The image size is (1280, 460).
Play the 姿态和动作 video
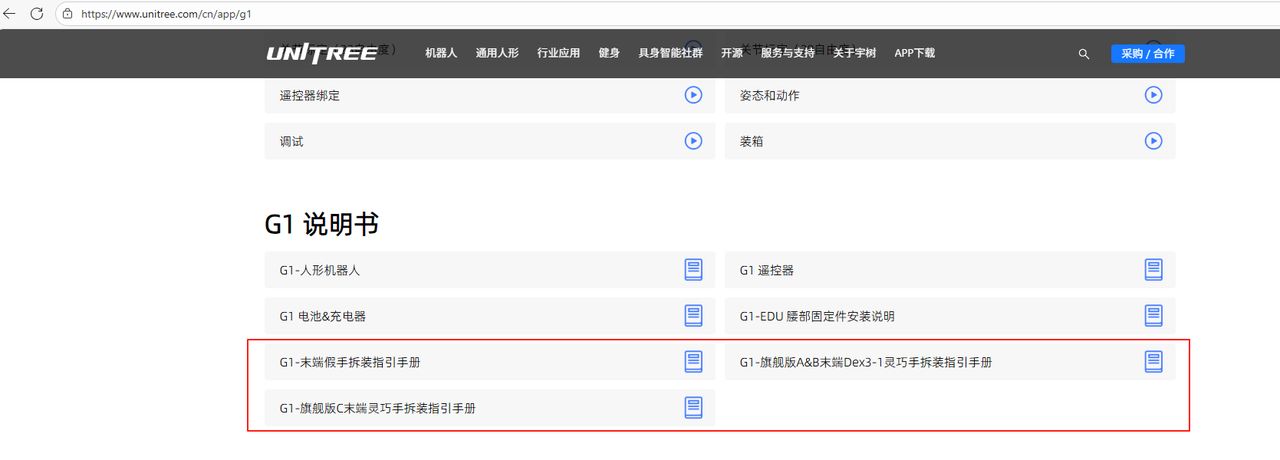pos(1153,95)
